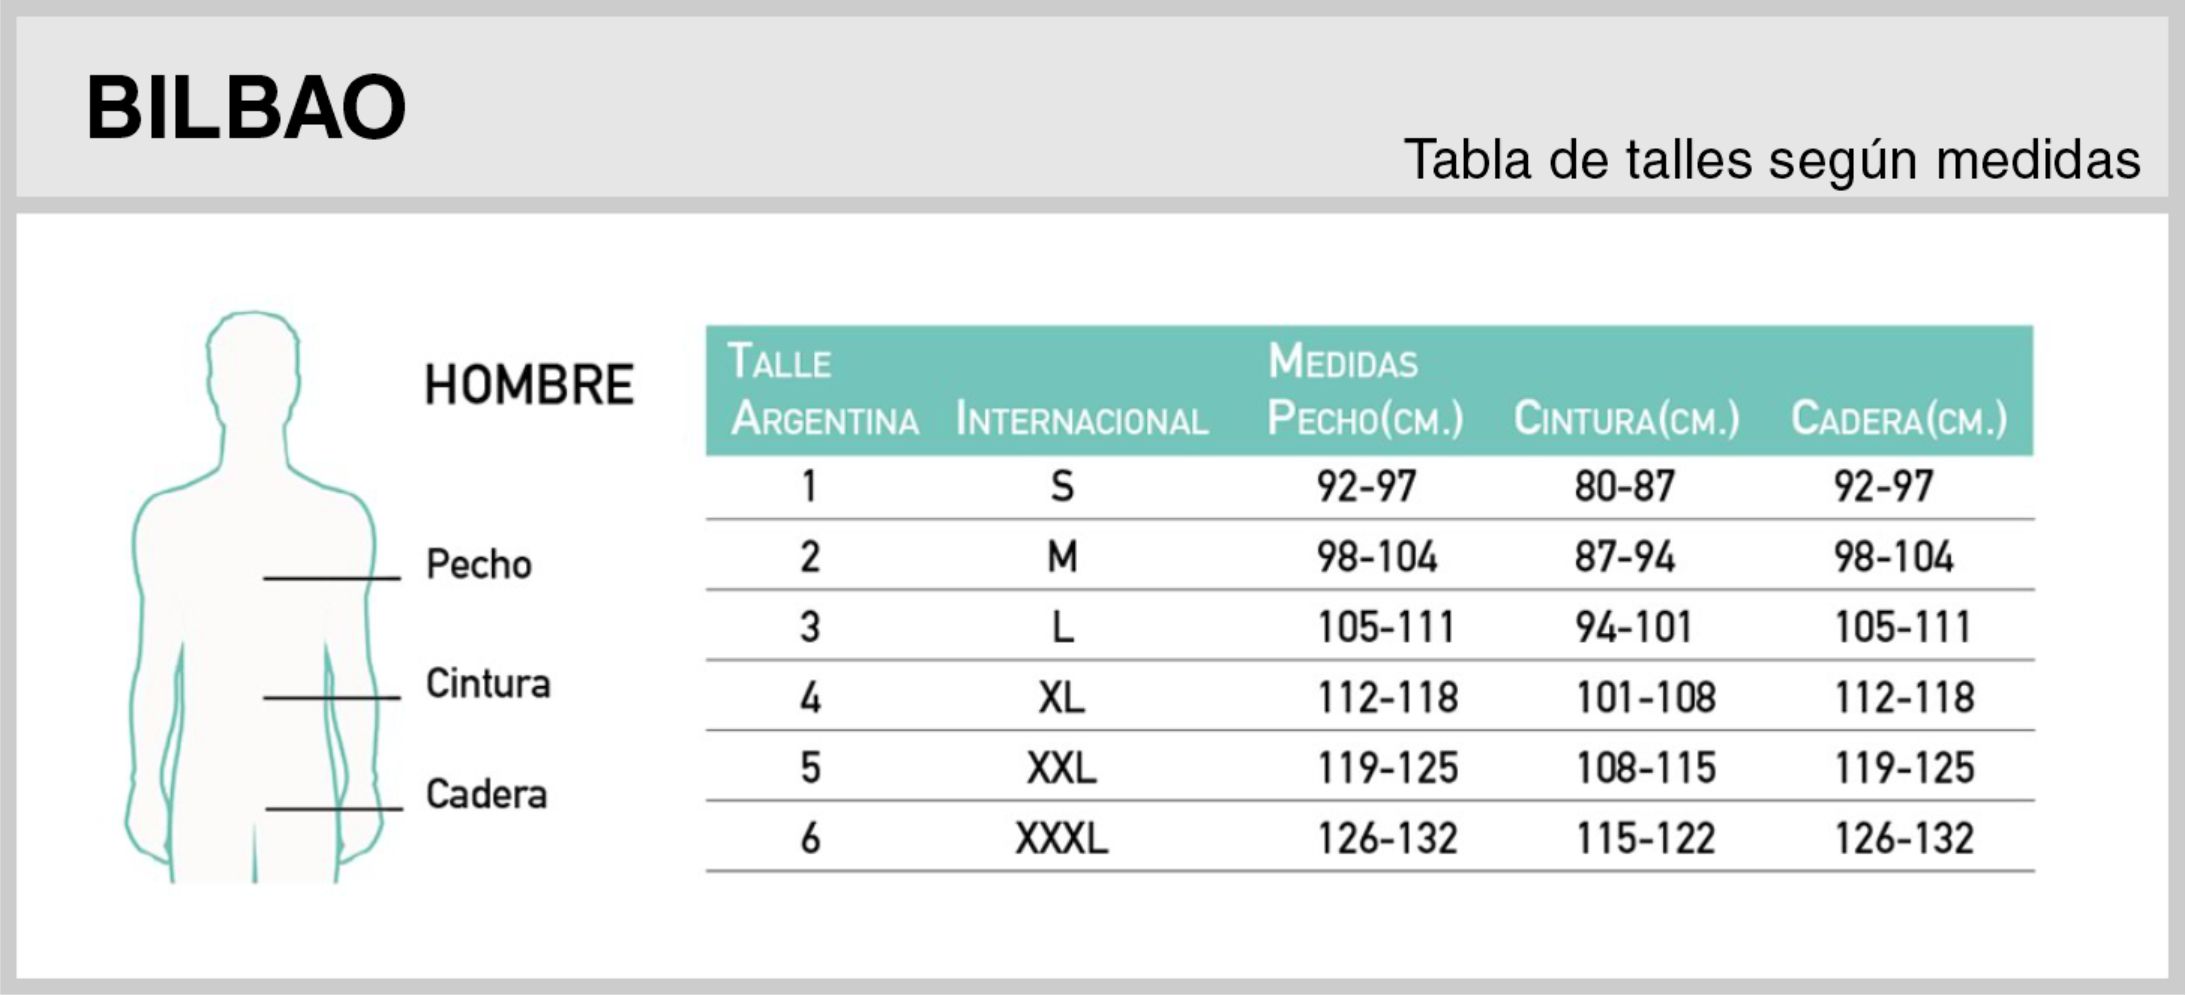Select the XXXL international size cell
The height and width of the screenshot is (995, 2186).
coord(1061,839)
